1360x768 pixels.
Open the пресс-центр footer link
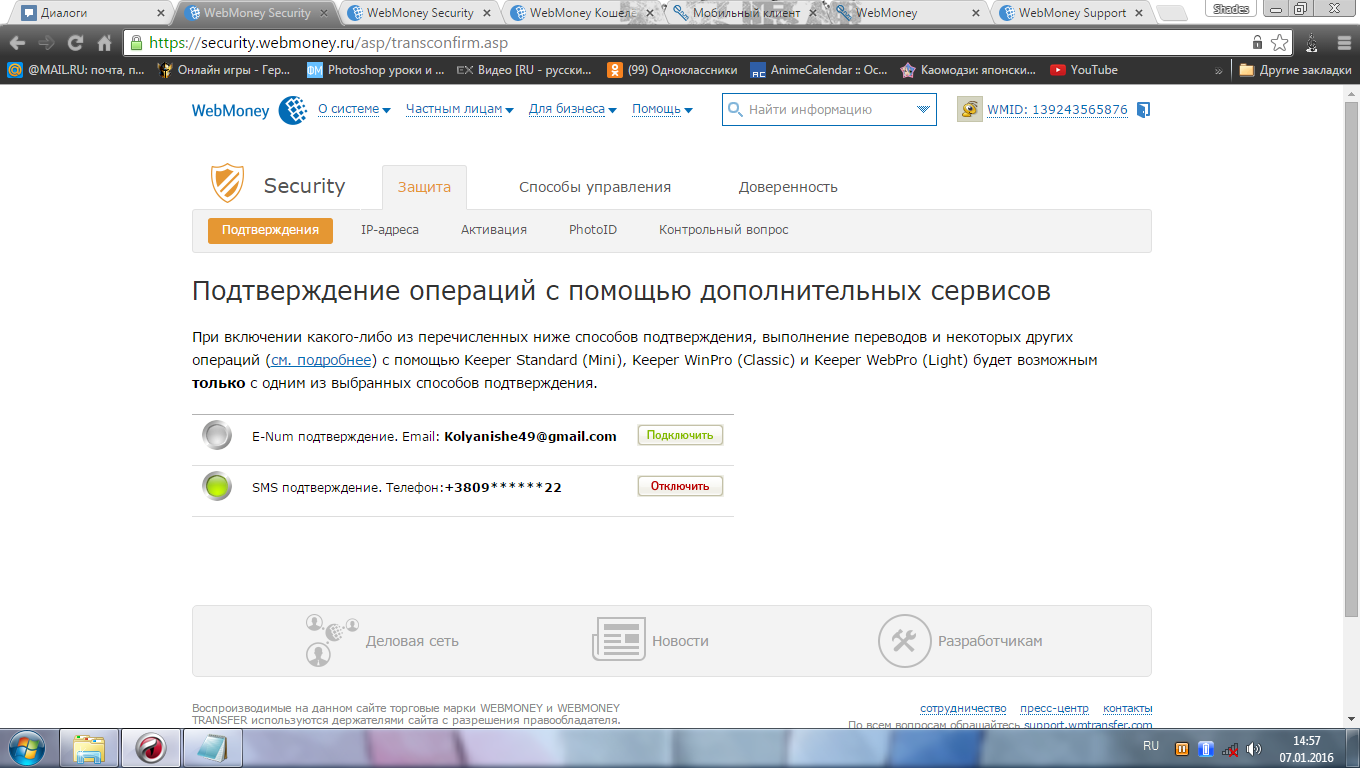[1054, 708]
